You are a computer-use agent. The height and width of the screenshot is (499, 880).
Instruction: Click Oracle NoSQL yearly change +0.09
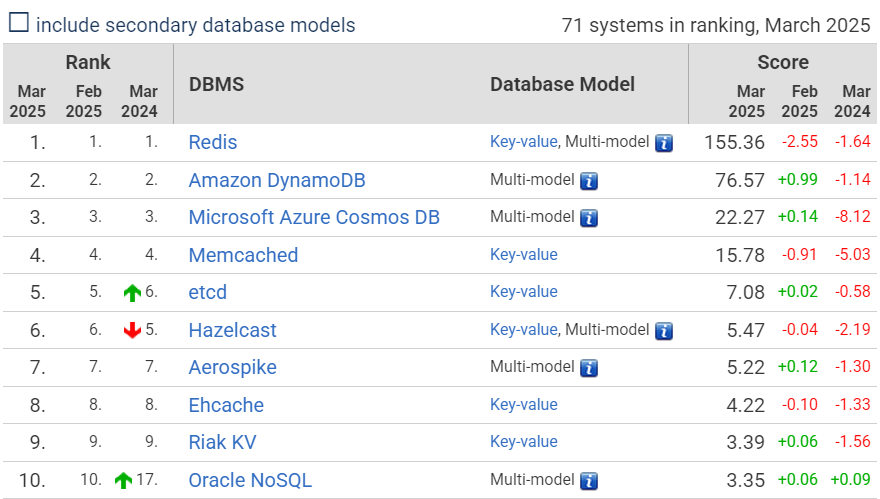tap(850, 479)
